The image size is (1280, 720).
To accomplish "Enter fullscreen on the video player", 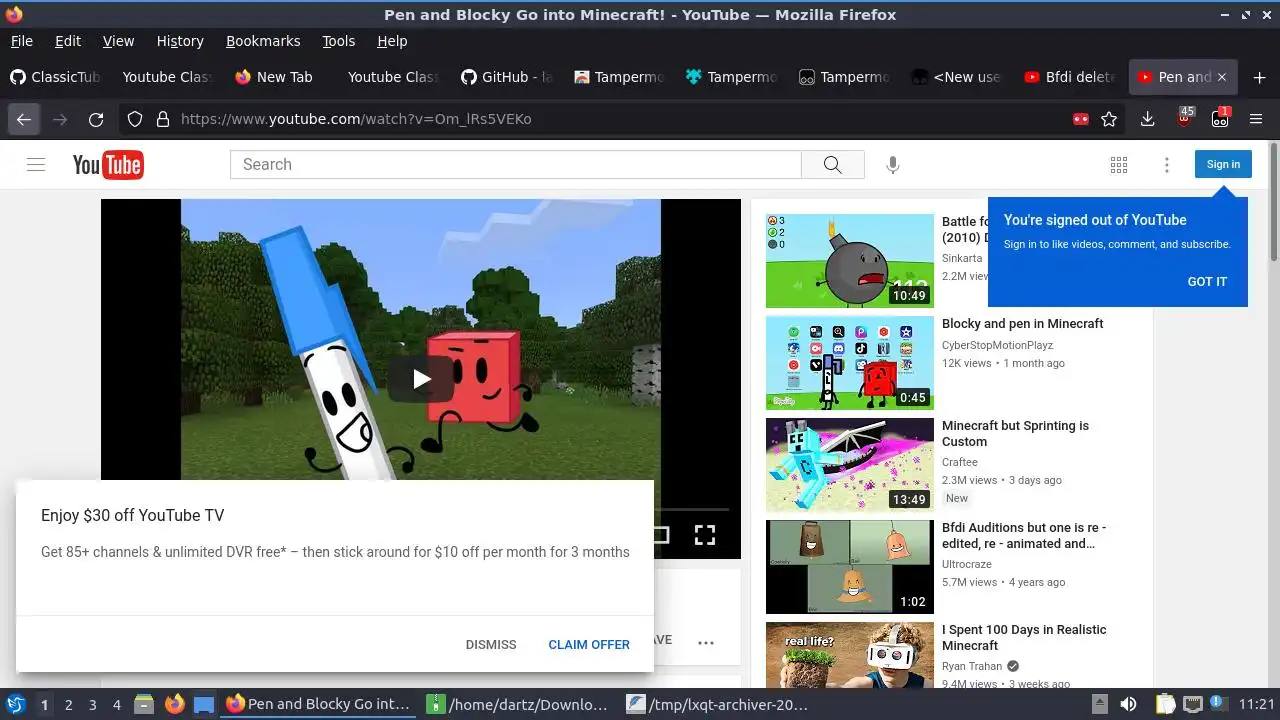I will click(x=705, y=535).
